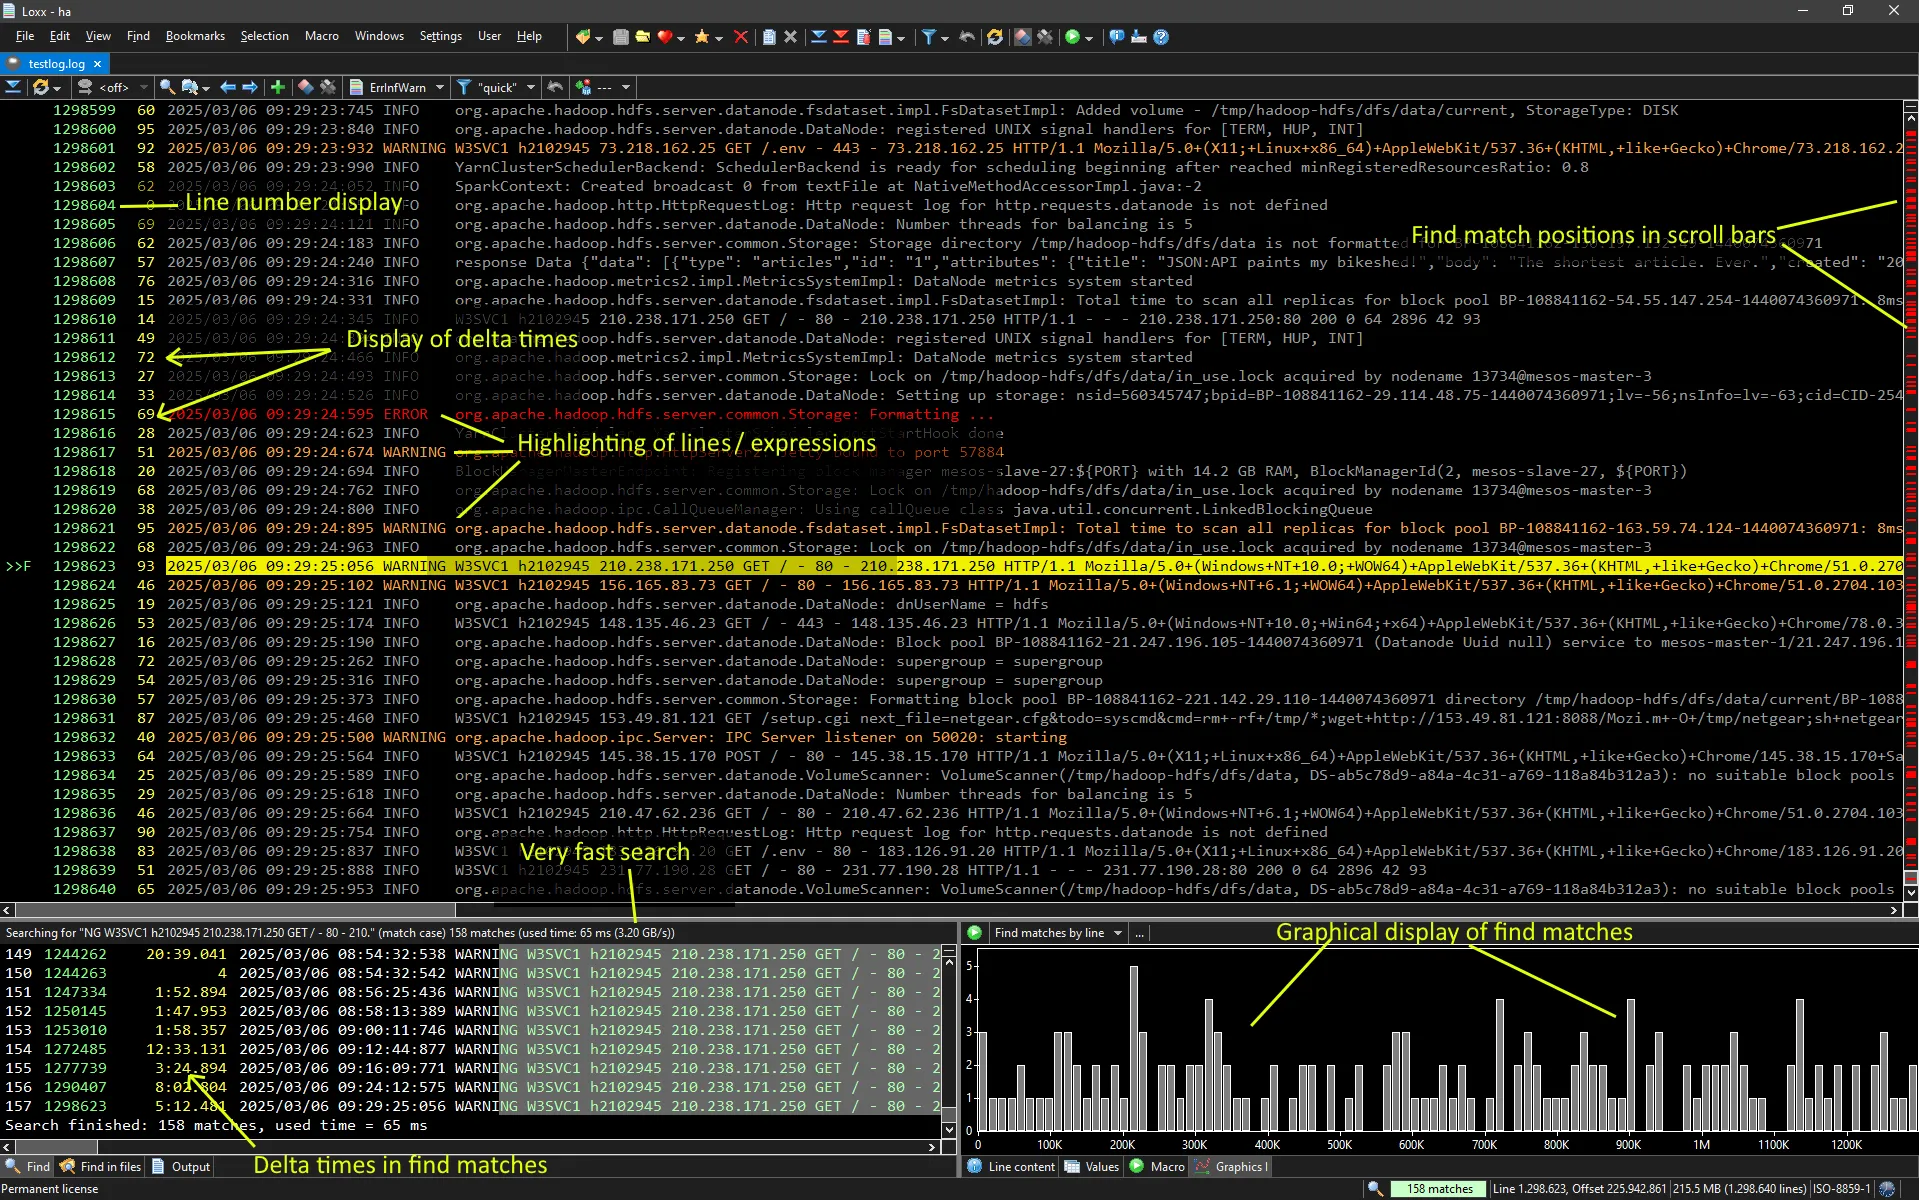
Task: Open the filter funnel icon in main toolbar
Action: pos(929,37)
